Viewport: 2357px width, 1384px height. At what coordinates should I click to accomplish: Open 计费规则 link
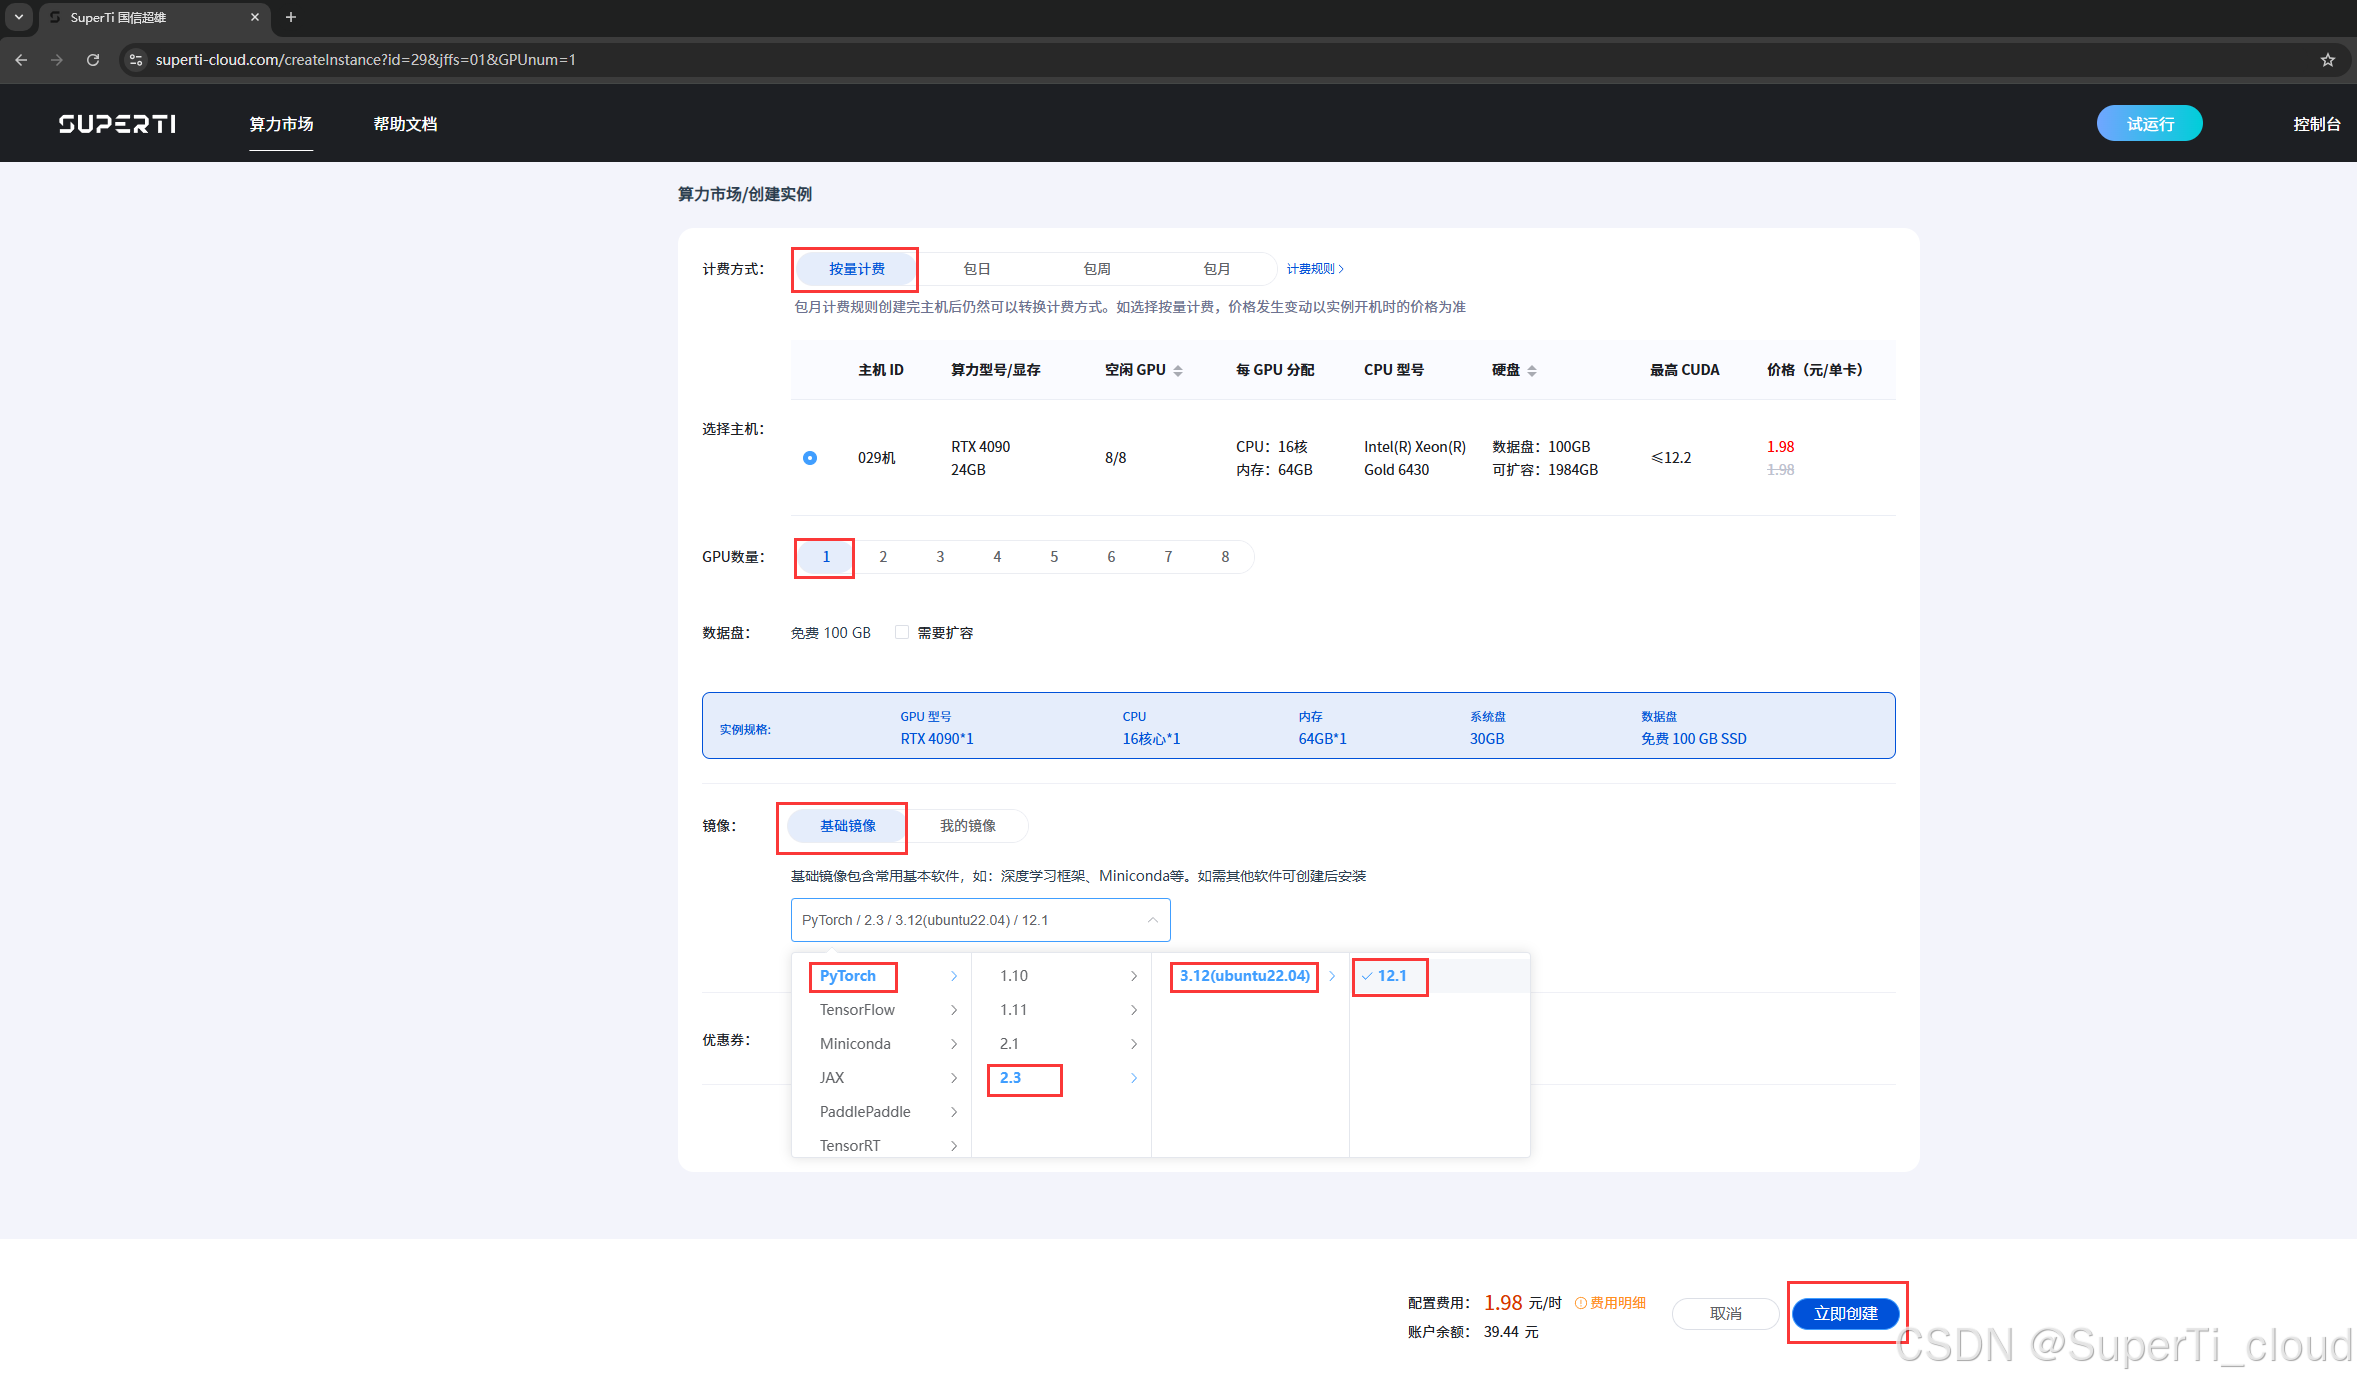pyautogui.click(x=1315, y=269)
